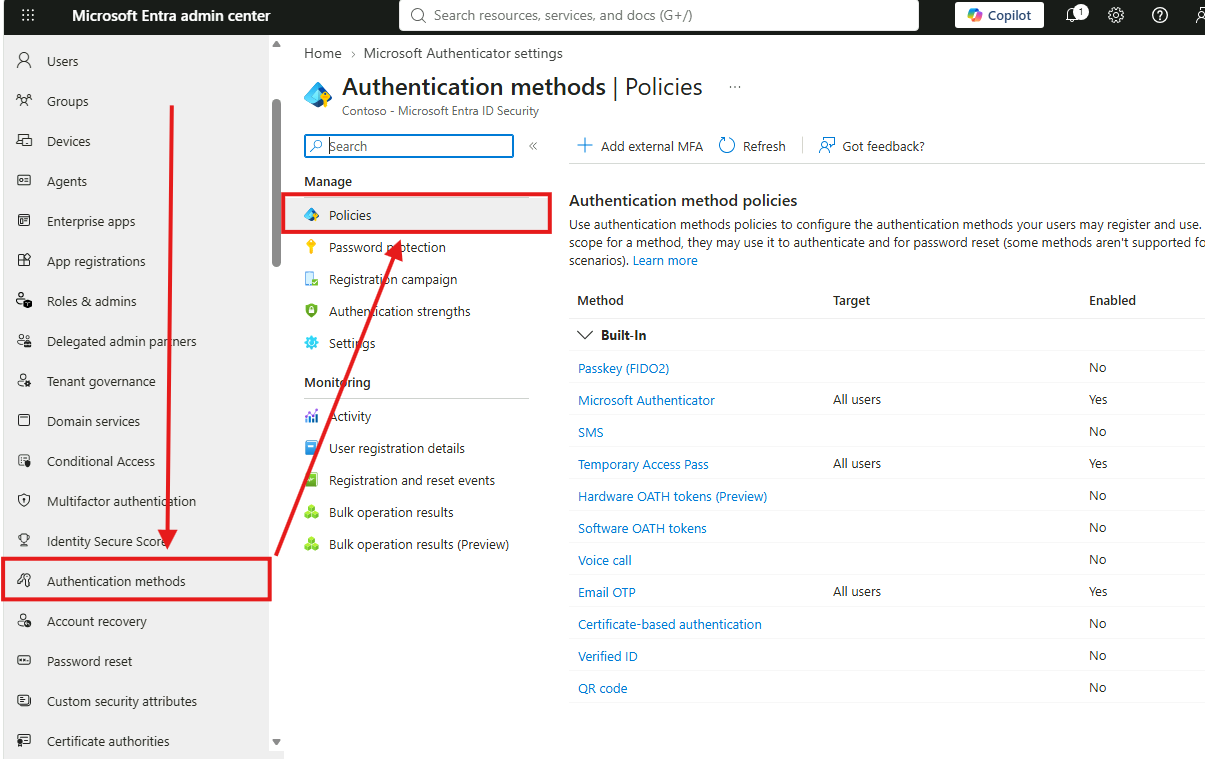
Task: Click the Groups icon in sidebar
Action: 25,101
